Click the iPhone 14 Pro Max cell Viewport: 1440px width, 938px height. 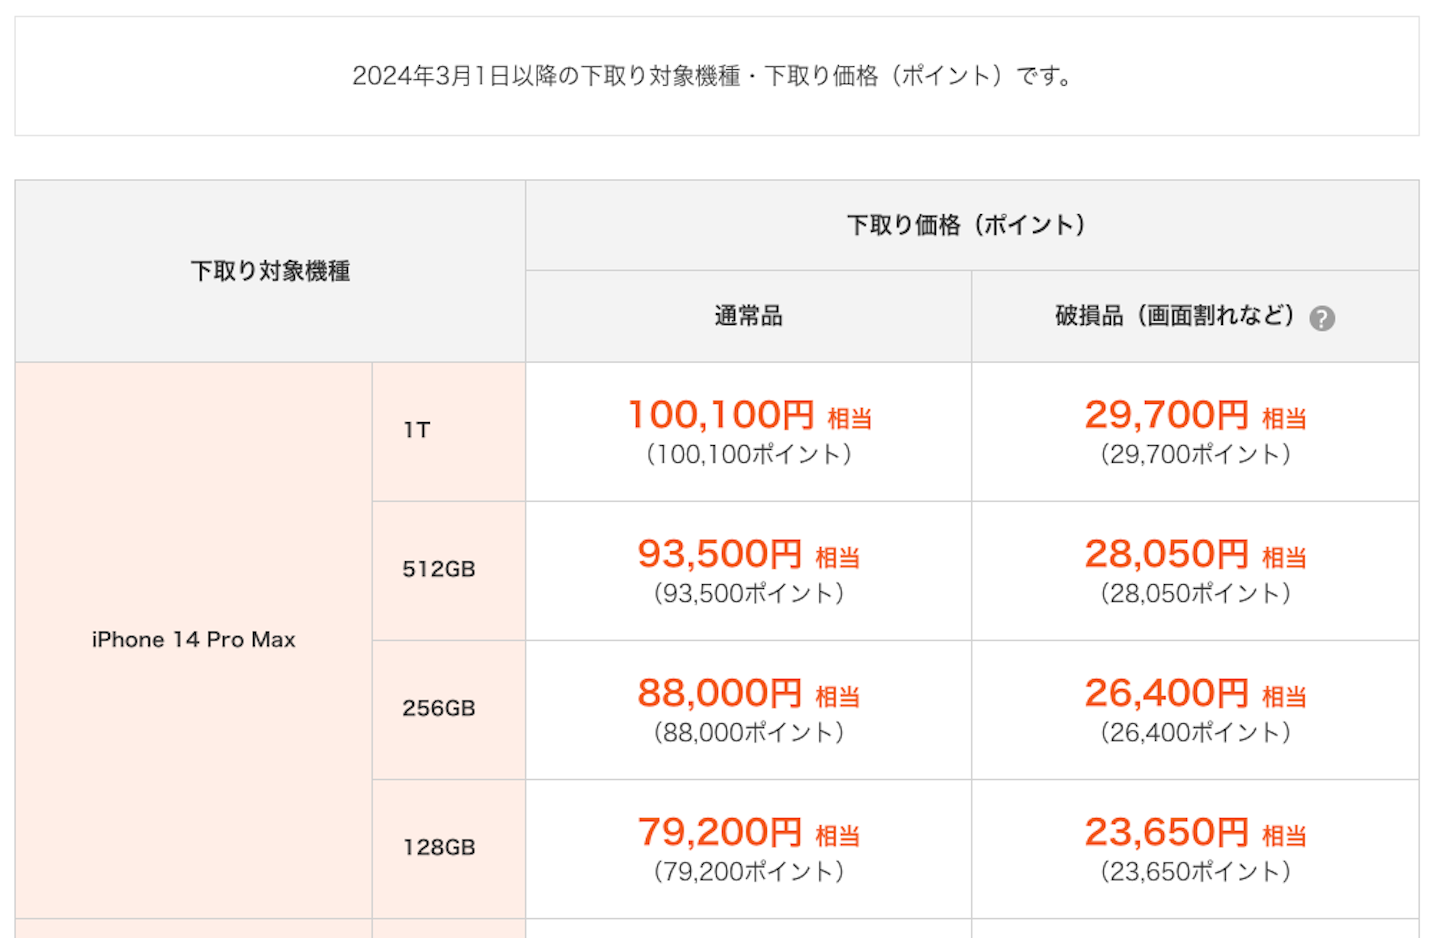[193, 640]
